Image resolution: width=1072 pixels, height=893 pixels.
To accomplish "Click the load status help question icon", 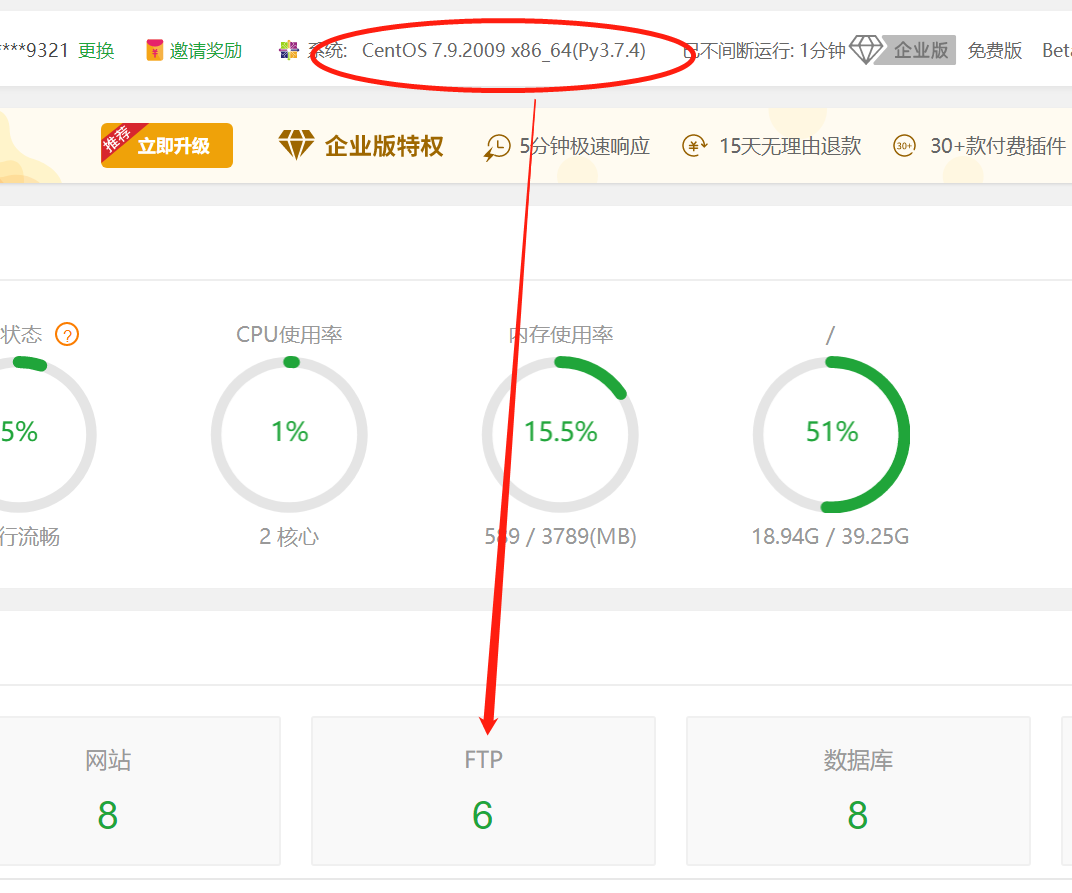I will tap(67, 334).
